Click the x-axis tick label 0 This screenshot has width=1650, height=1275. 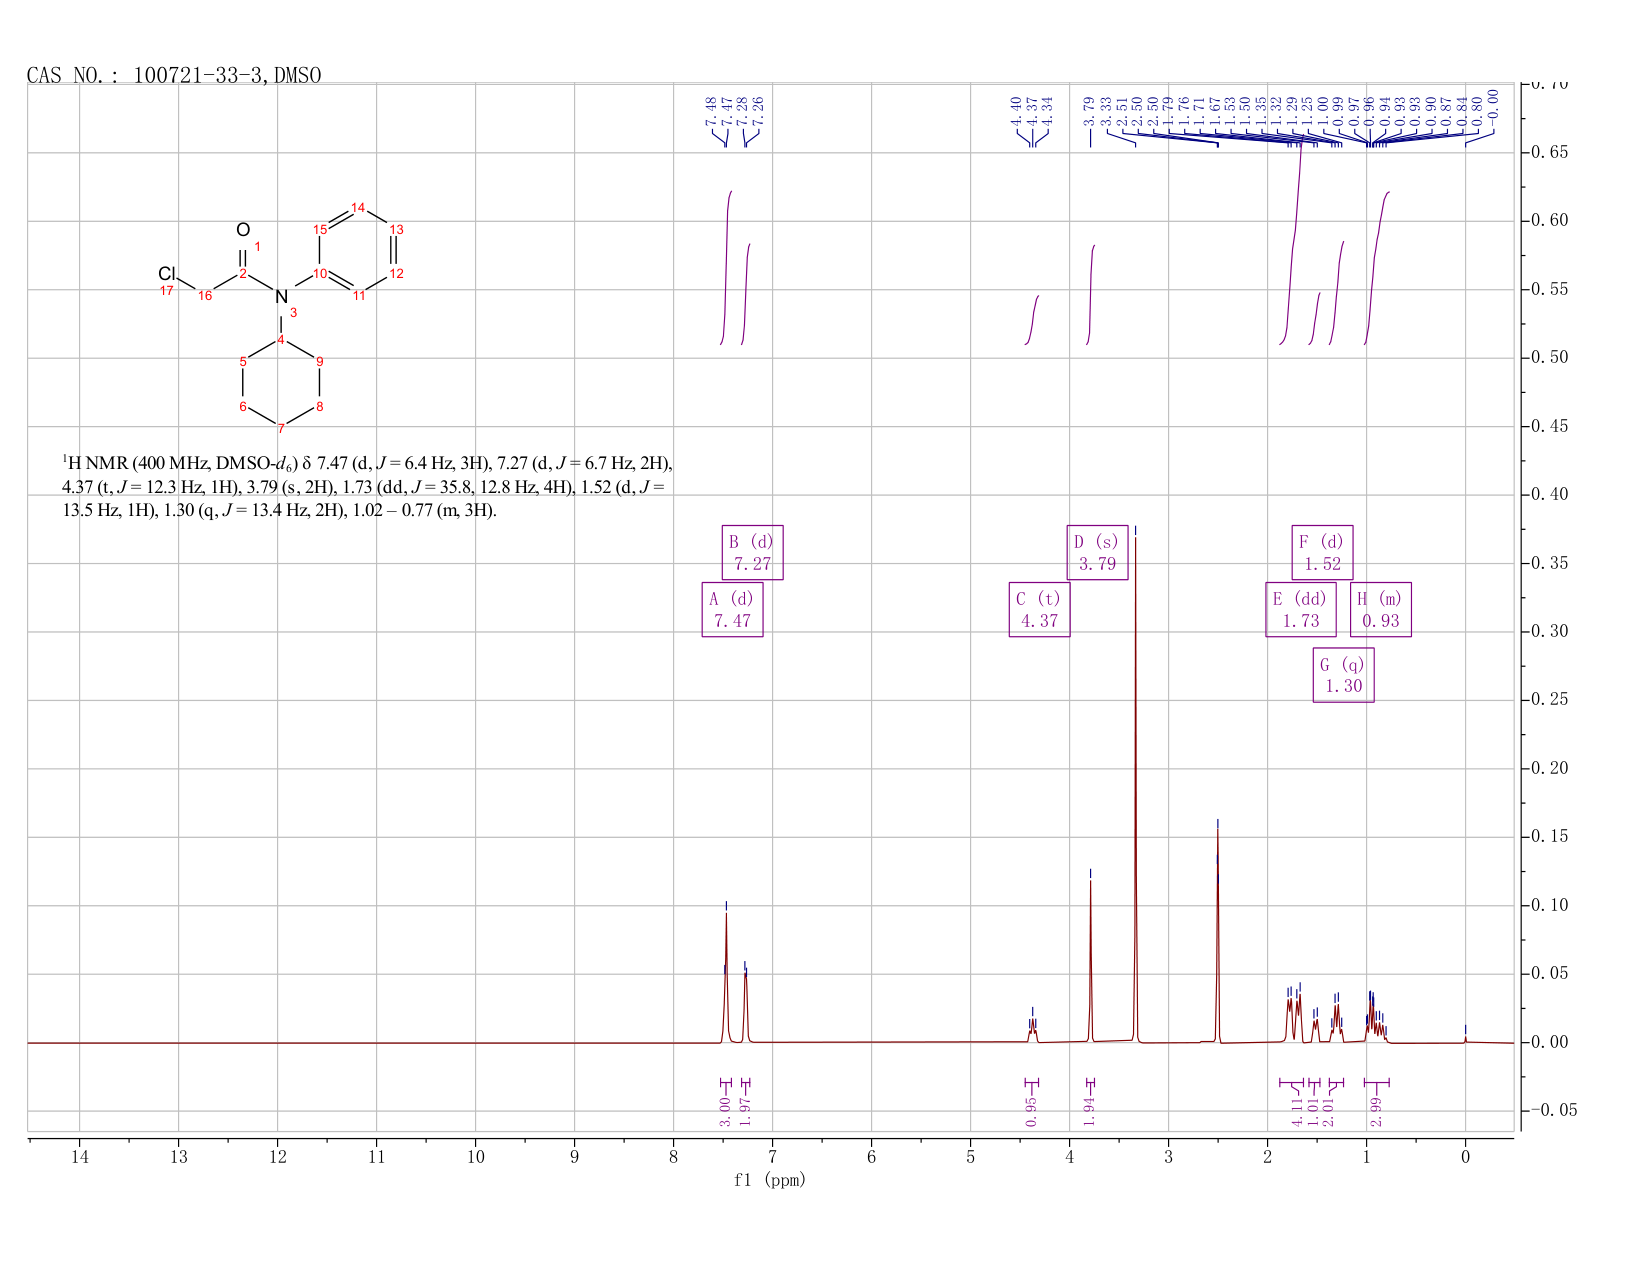coord(1465,1157)
